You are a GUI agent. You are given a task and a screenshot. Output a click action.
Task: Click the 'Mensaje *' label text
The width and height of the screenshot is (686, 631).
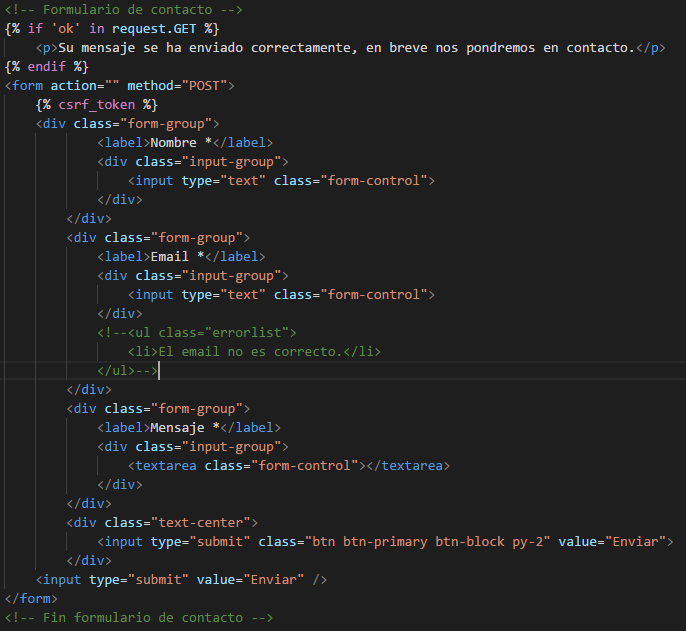tap(185, 428)
